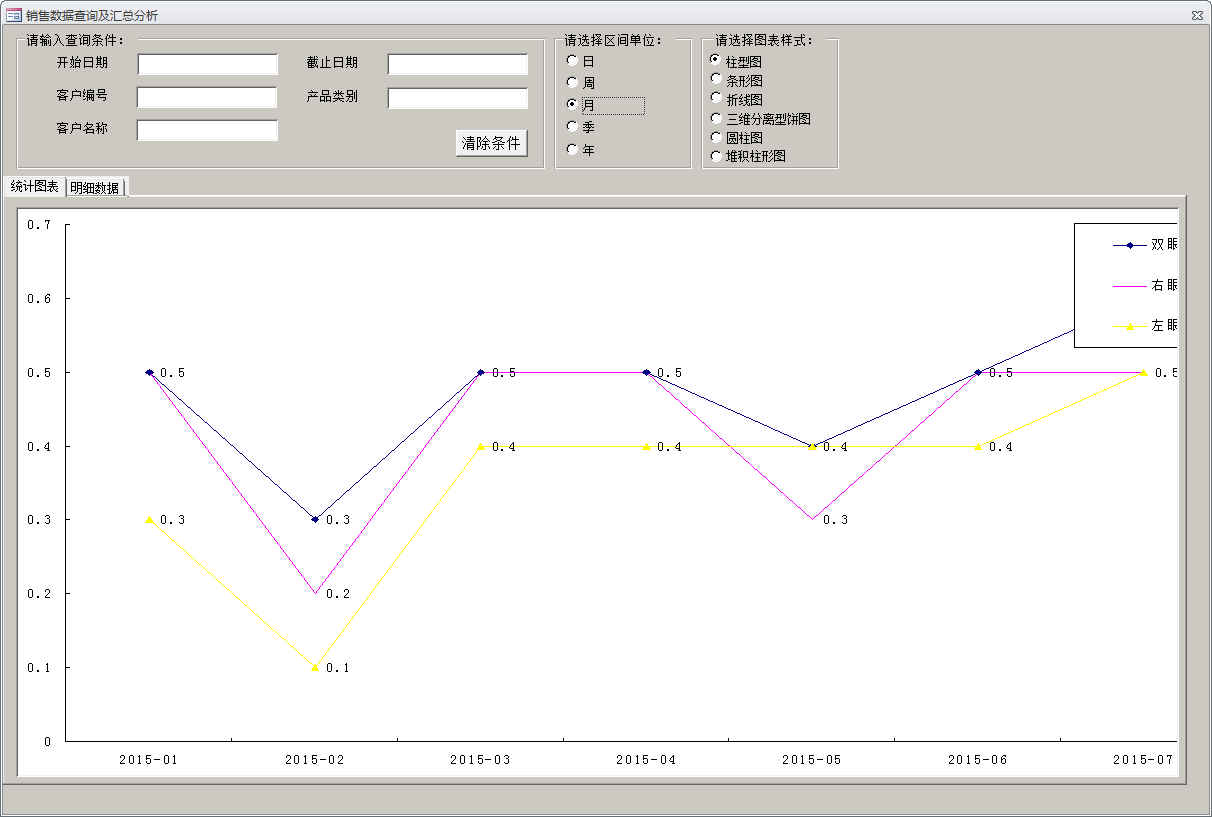Open the 统计图表 tab

(34, 187)
